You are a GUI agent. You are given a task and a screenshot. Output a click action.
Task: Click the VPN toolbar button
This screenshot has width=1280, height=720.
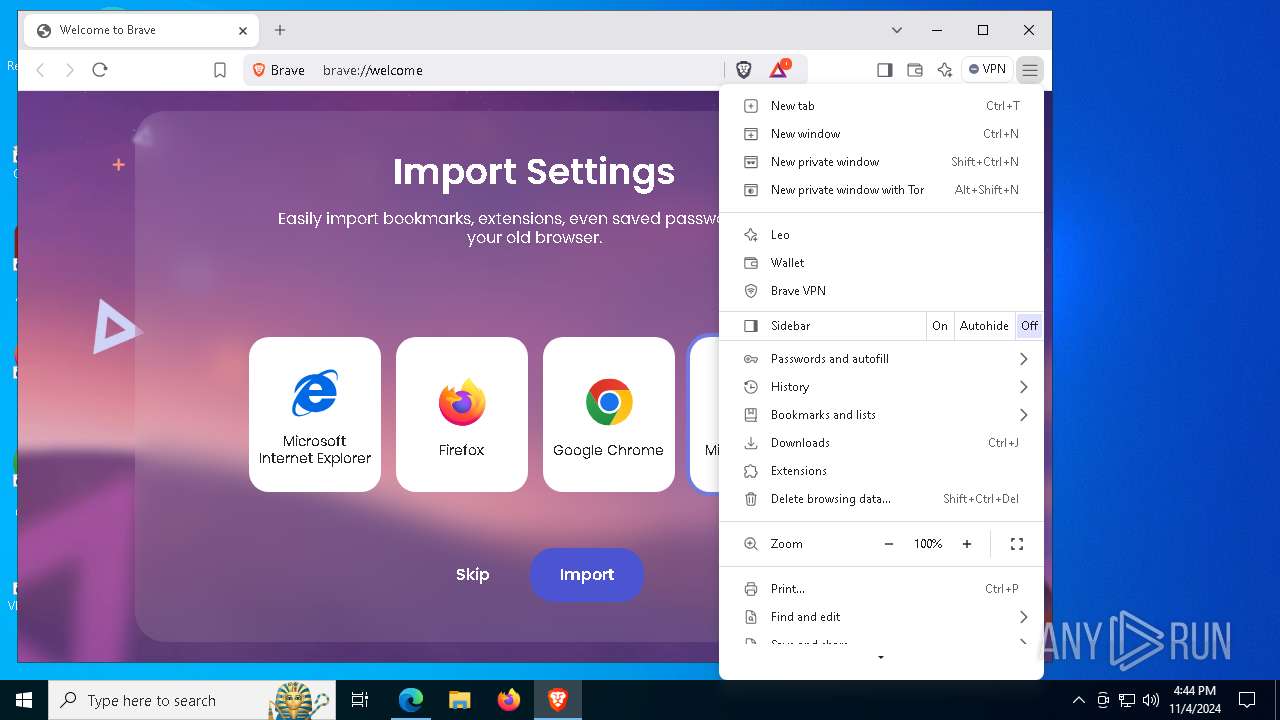coord(987,70)
